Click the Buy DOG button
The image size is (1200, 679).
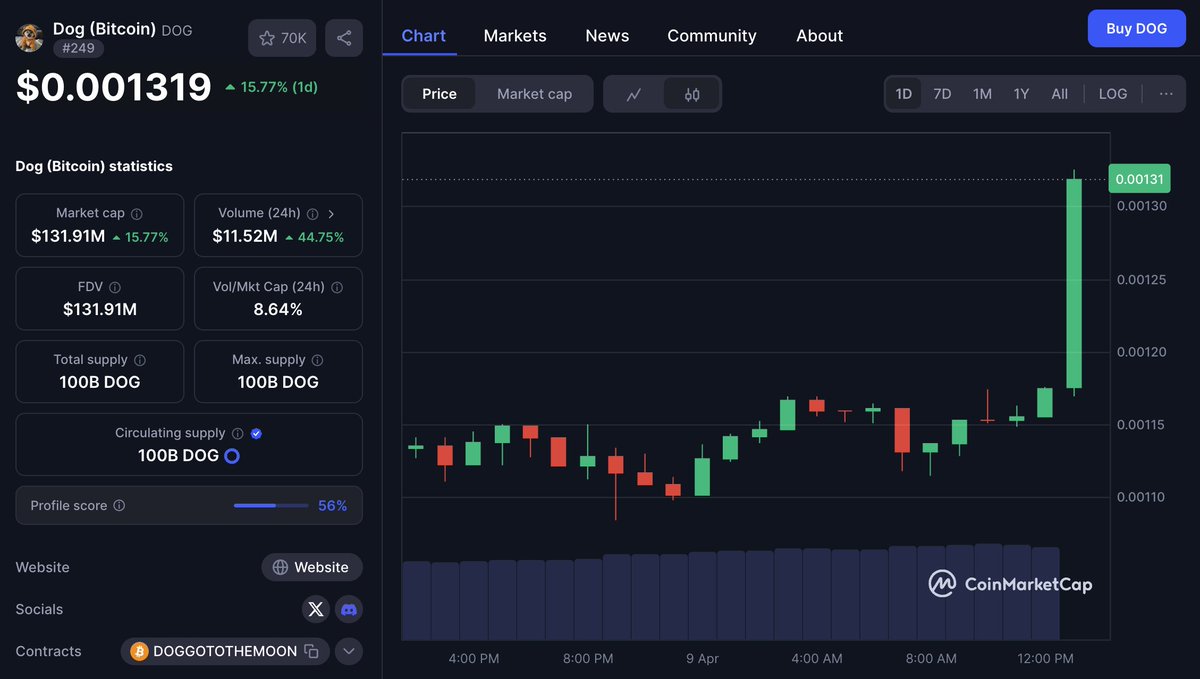click(x=1137, y=28)
